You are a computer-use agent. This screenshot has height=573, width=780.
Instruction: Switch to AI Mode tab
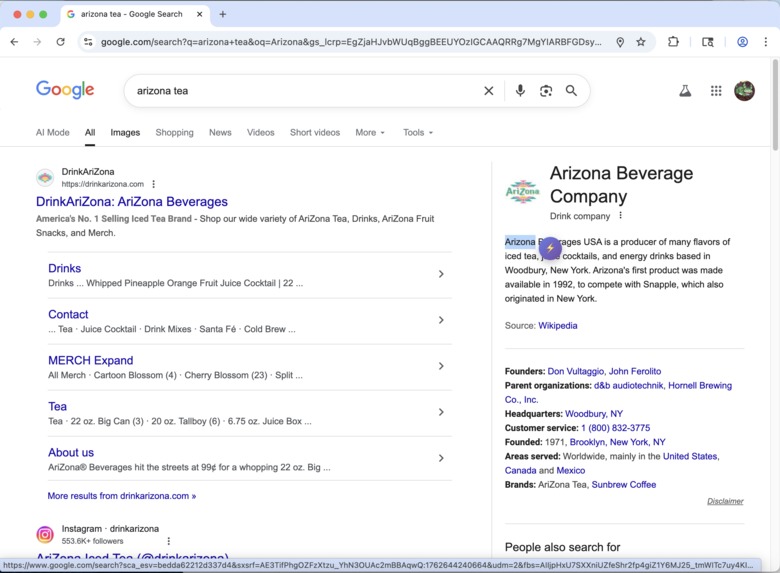[x=53, y=132]
